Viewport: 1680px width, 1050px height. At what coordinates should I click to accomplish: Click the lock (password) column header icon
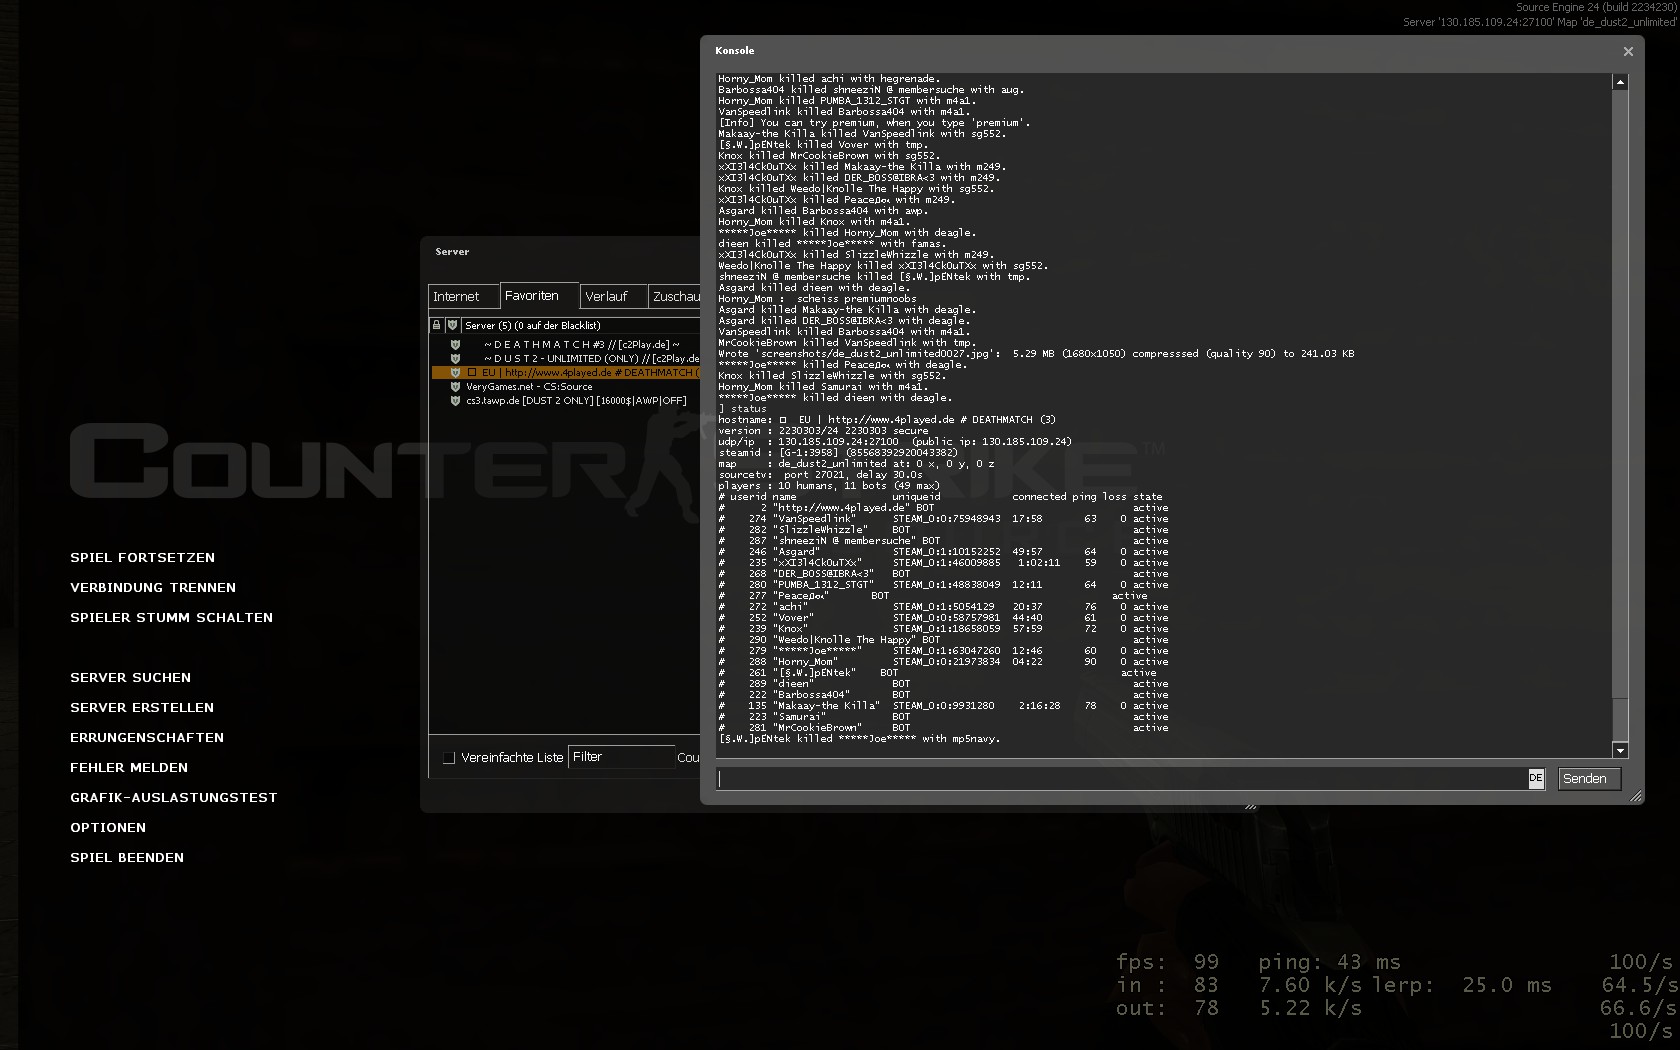(x=436, y=325)
